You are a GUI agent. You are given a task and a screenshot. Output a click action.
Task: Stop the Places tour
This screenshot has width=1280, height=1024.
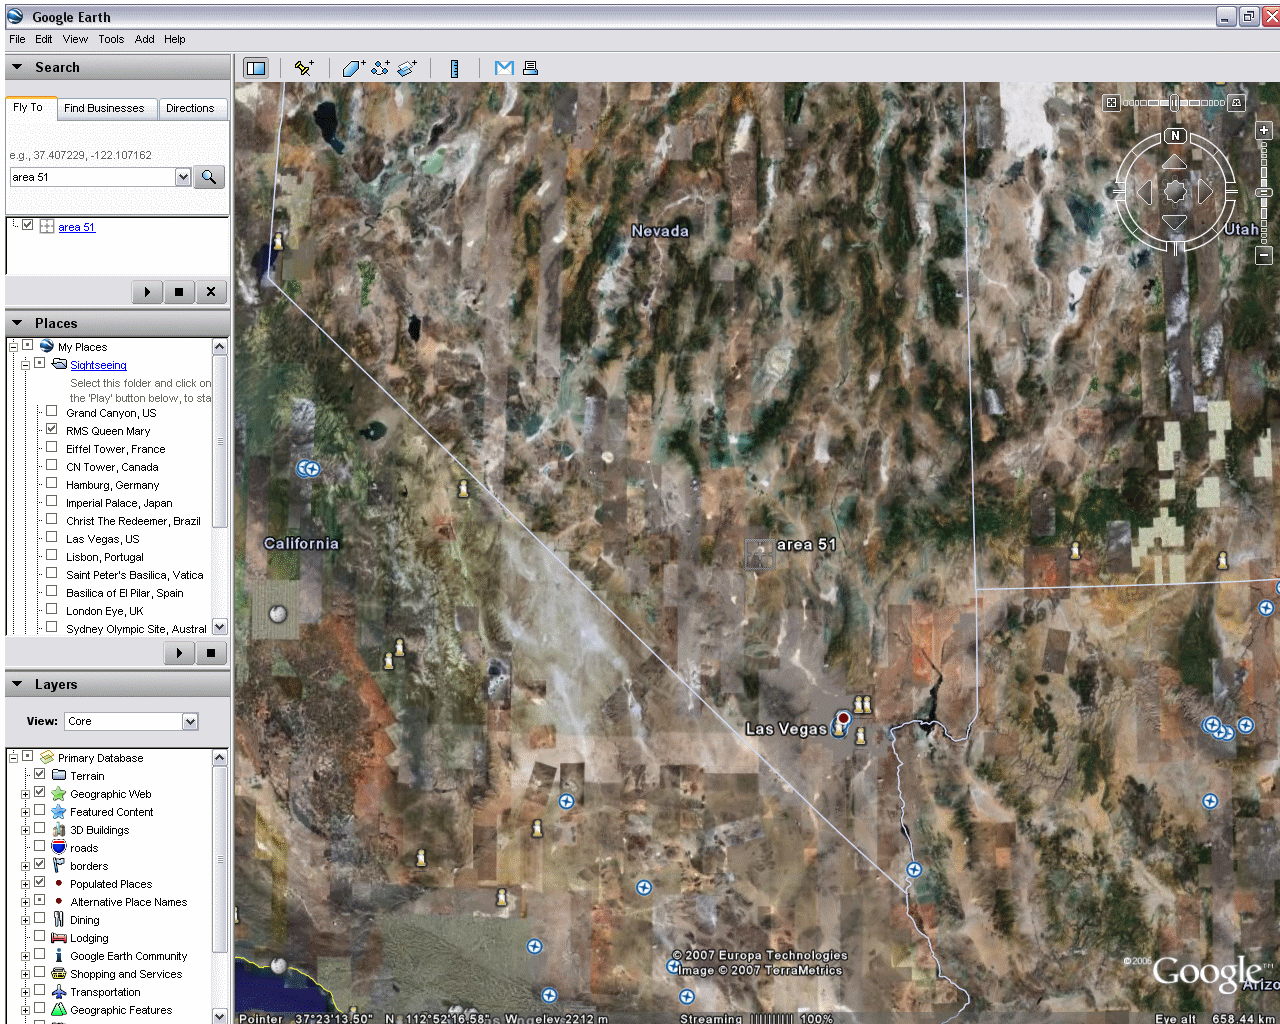[x=211, y=653]
